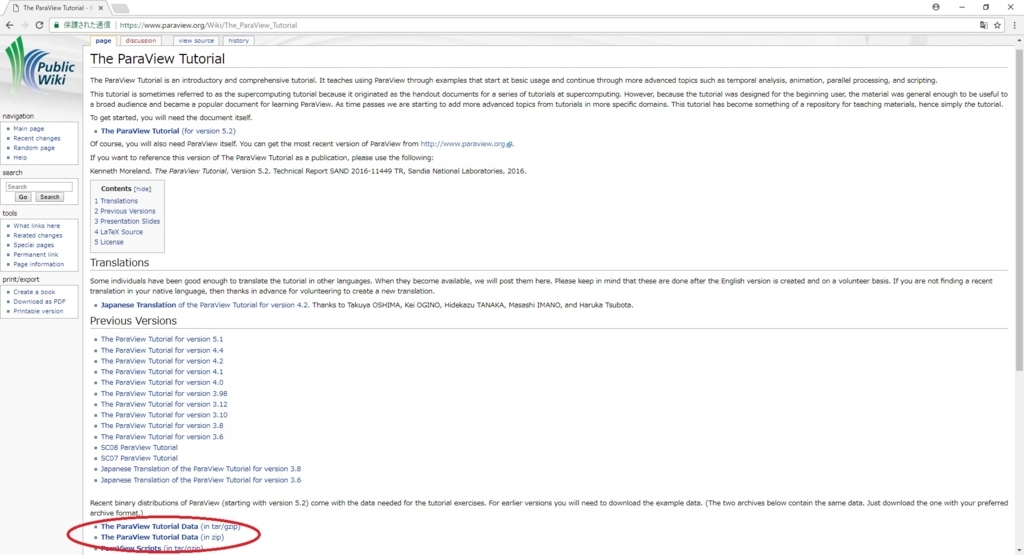1024x555 pixels.
Task: Jump to 1 Translations in contents
Action: pos(116,201)
